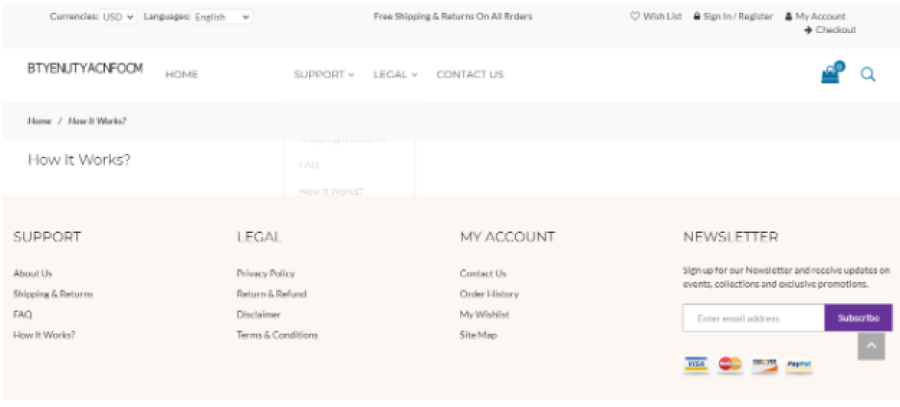Open Site Map footer link
Screen dimensions: 900x407
point(478,335)
